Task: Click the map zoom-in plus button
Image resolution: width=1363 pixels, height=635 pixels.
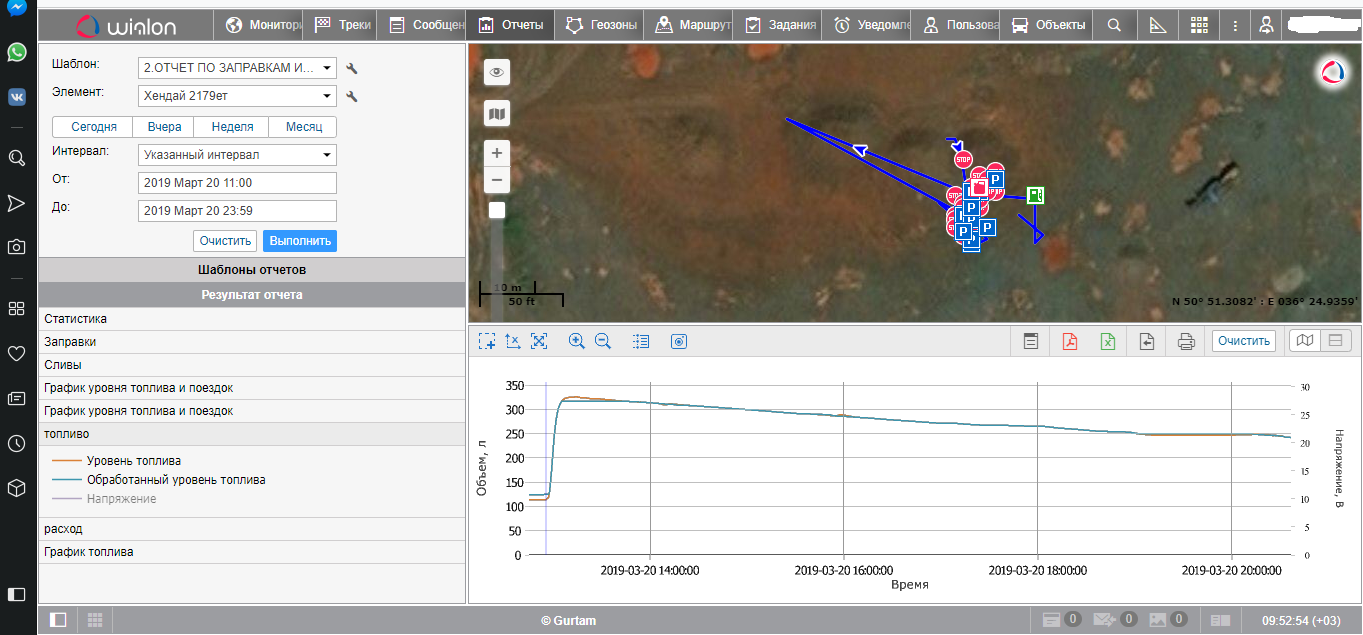Action: [x=497, y=153]
